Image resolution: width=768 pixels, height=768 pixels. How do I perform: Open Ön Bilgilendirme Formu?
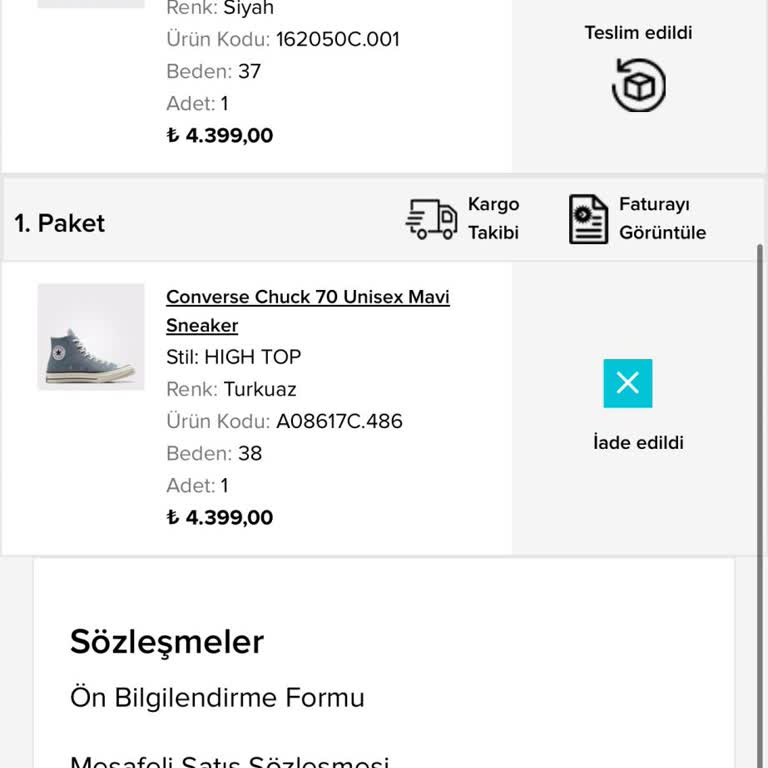pyautogui.click(x=217, y=697)
